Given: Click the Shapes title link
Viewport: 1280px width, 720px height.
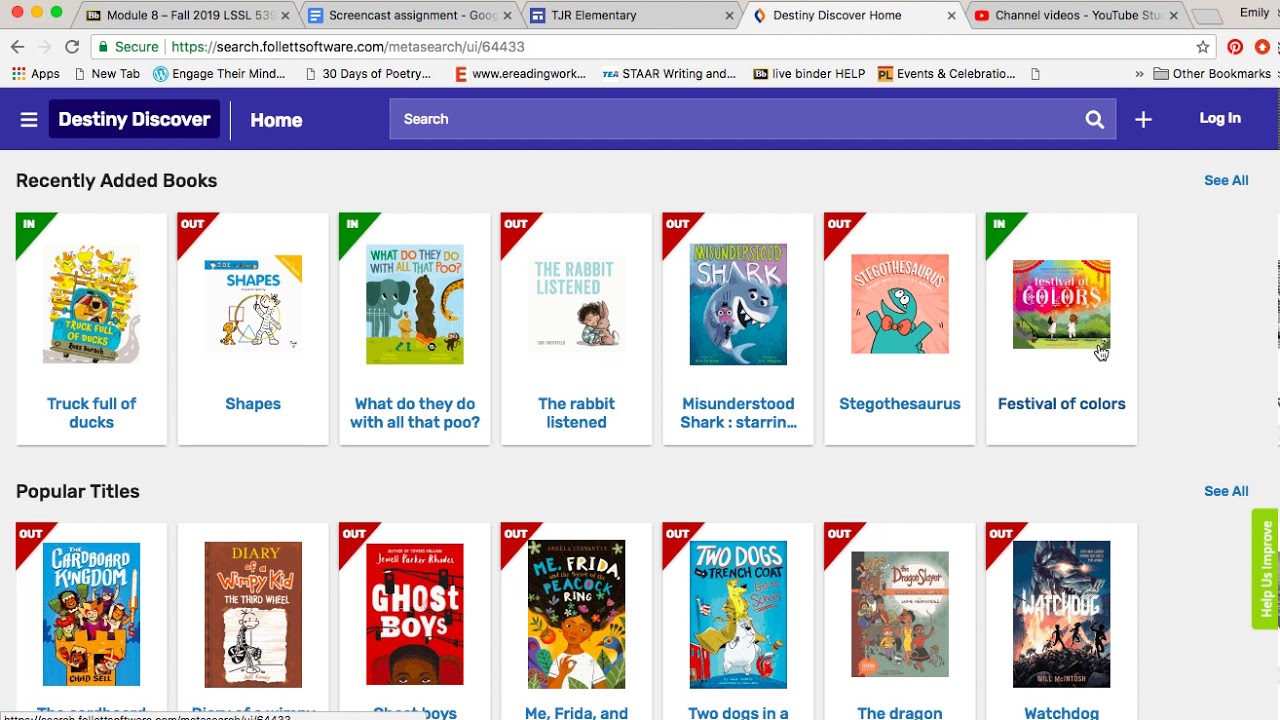Looking at the screenshot, I should (253, 404).
